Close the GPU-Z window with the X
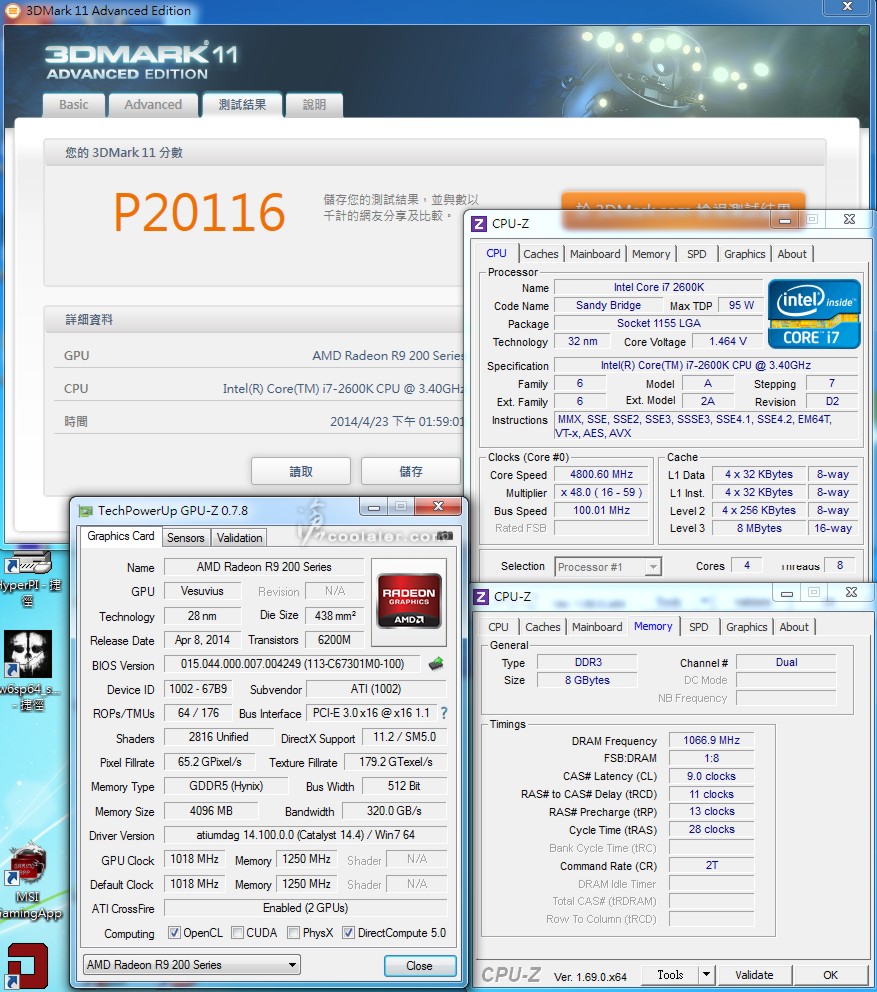This screenshot has width=877, height=992. pyautogui.click(x=438, y=506)
